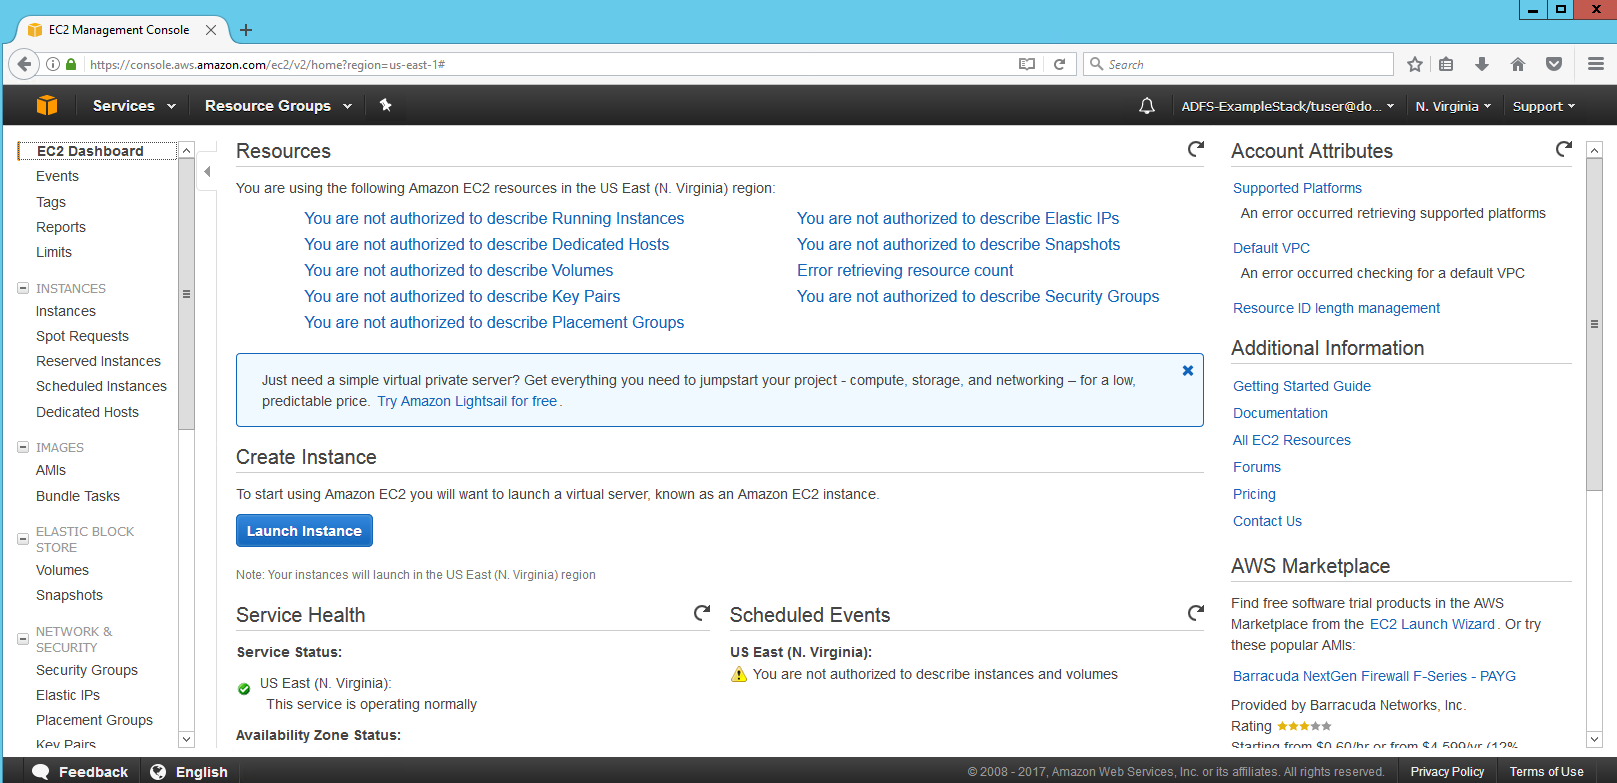Refresh the Scheduled Events section

(x=1195, y=612)
